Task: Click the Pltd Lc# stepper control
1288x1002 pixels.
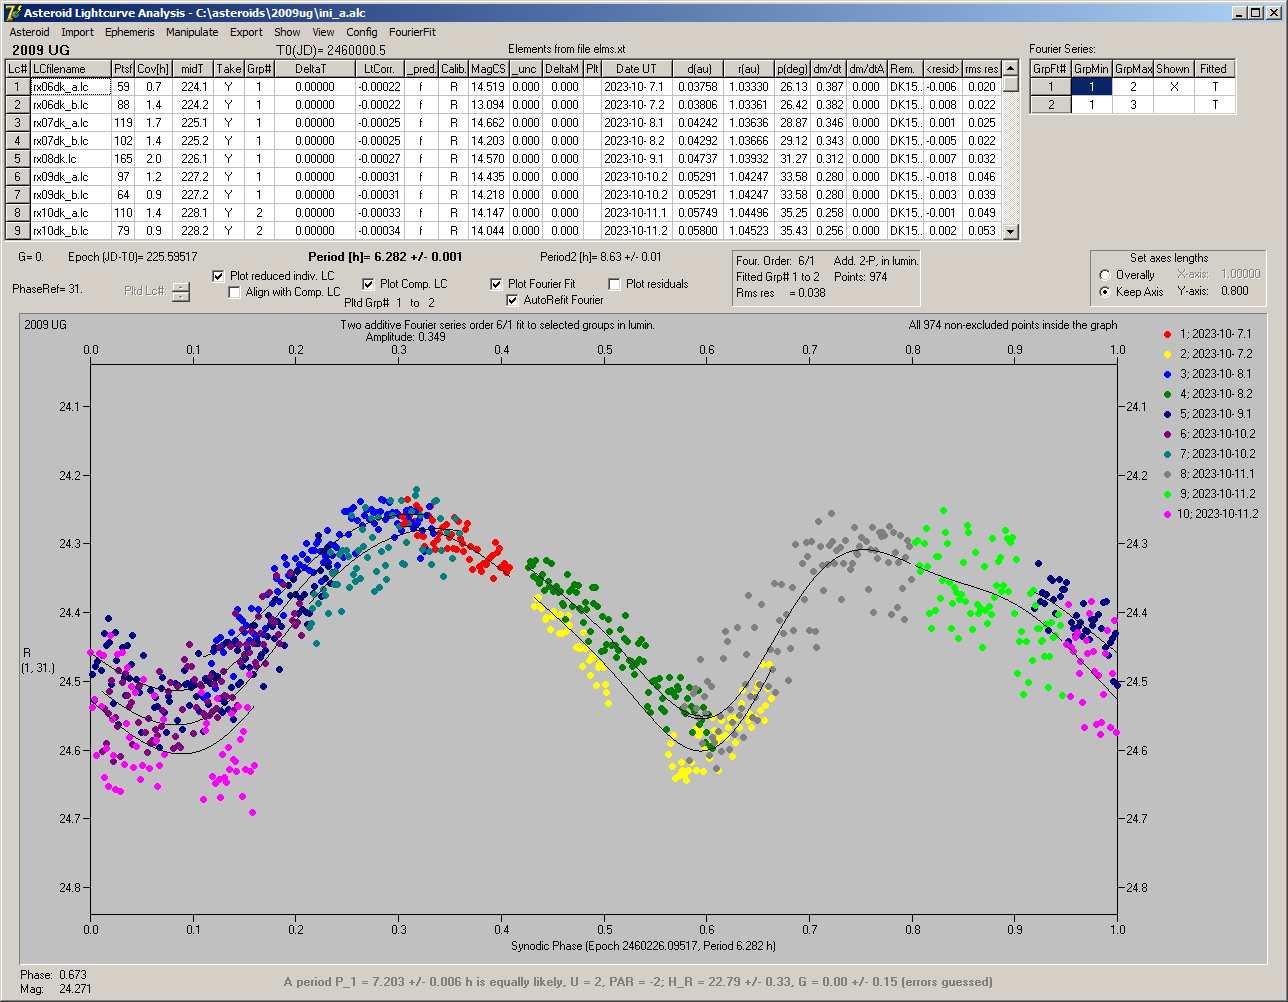Action: pos(180,291)
